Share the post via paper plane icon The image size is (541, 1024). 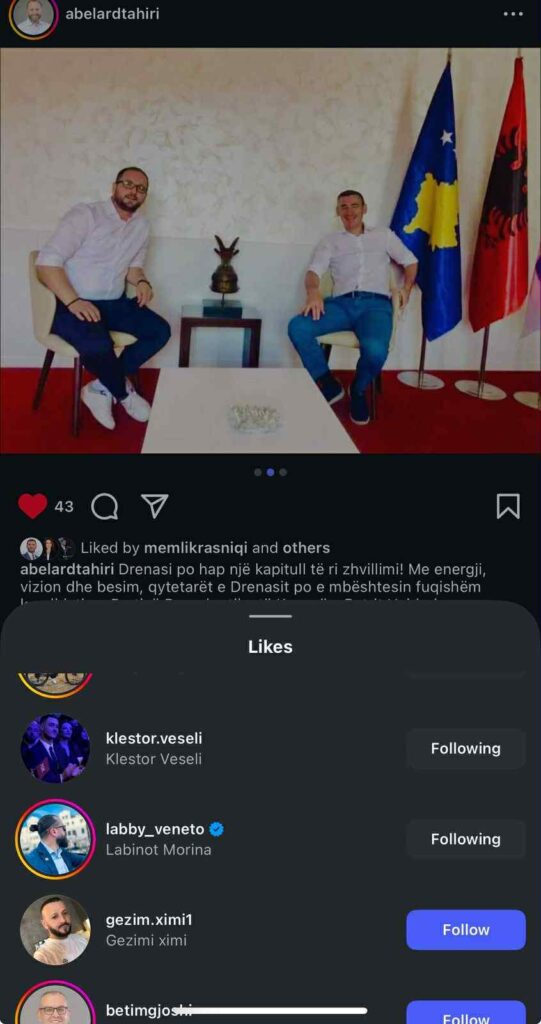[155, 506]
